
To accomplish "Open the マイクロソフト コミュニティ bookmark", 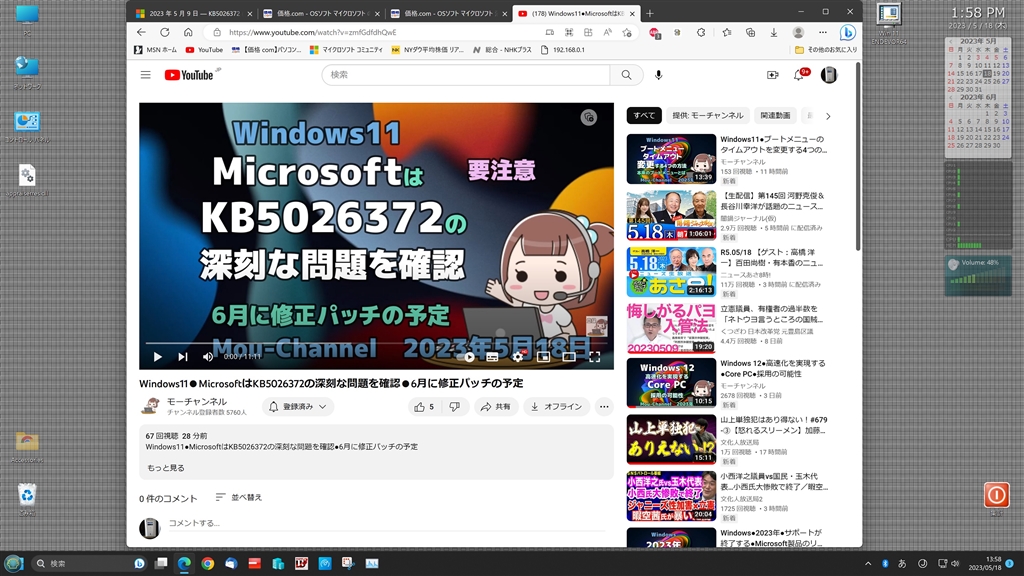I will click(x=346, y=50).
